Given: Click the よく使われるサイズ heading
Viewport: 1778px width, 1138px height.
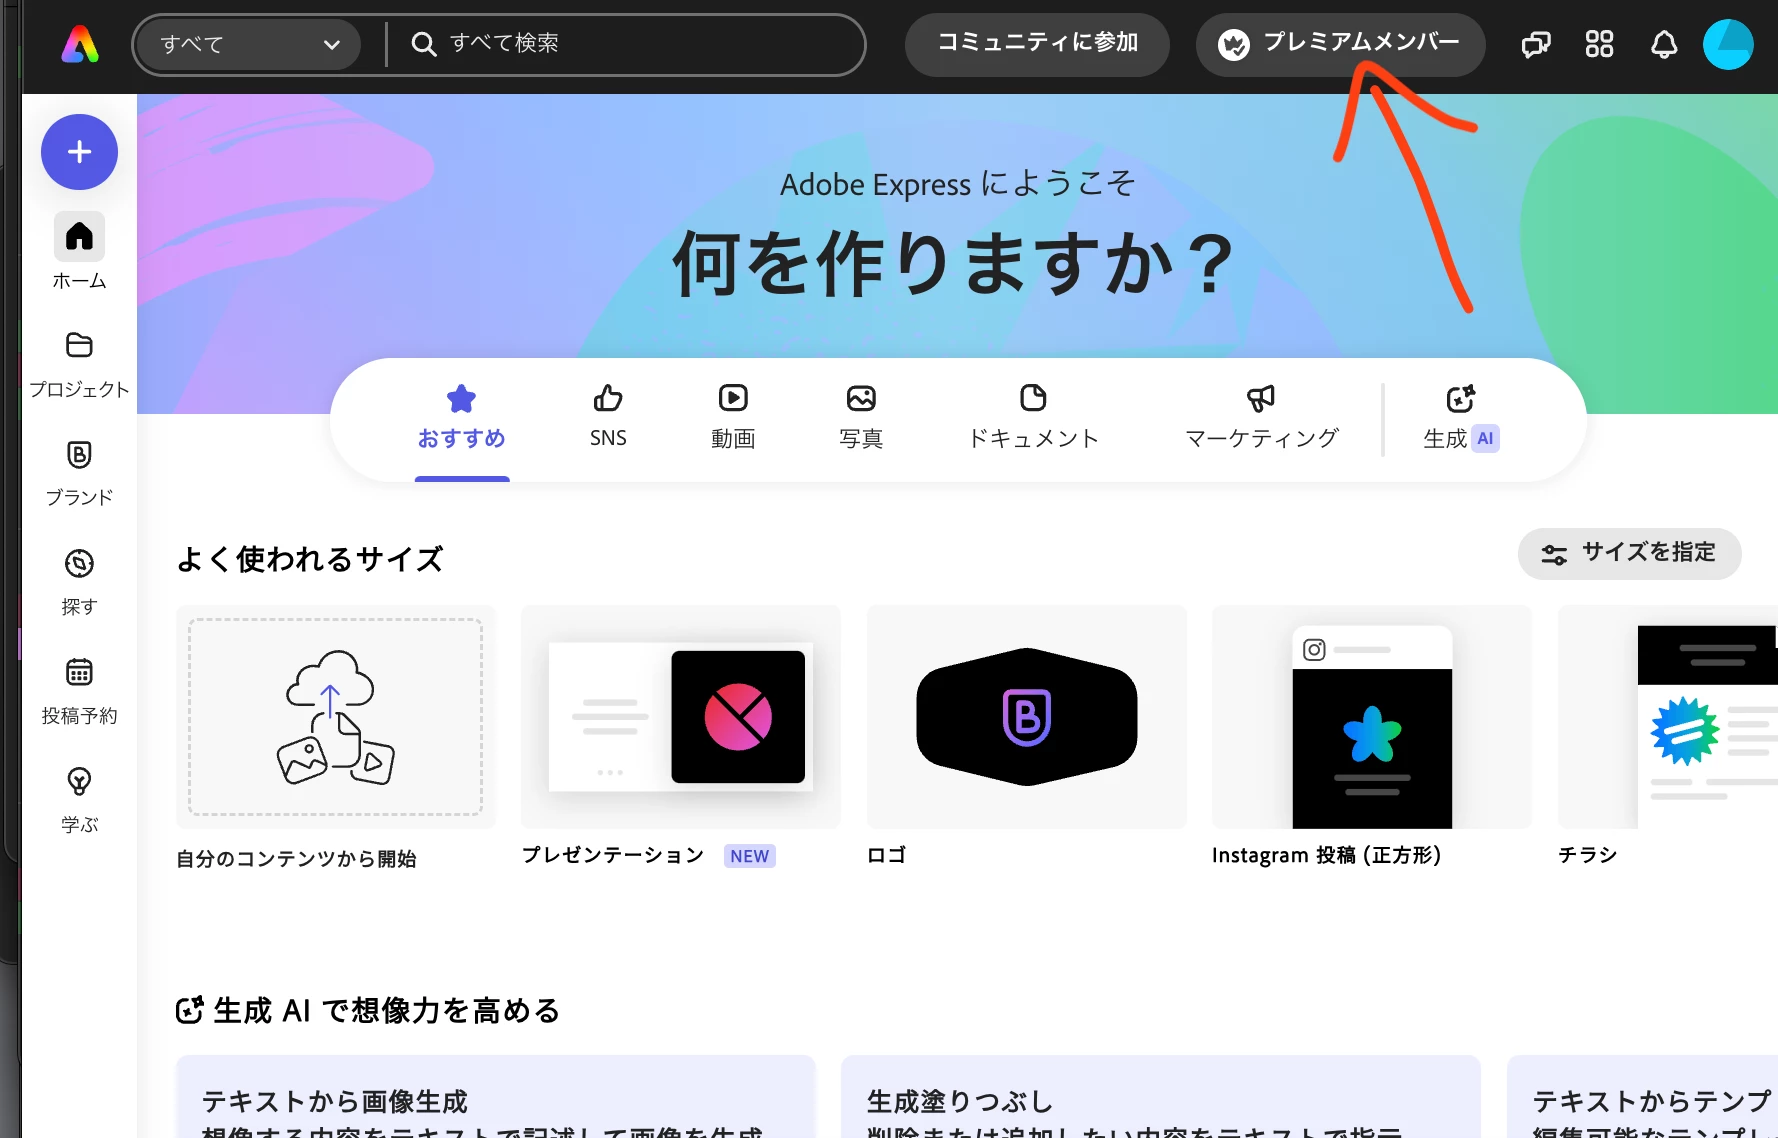Looking at the screenshot, I should (x=310, y=559).
